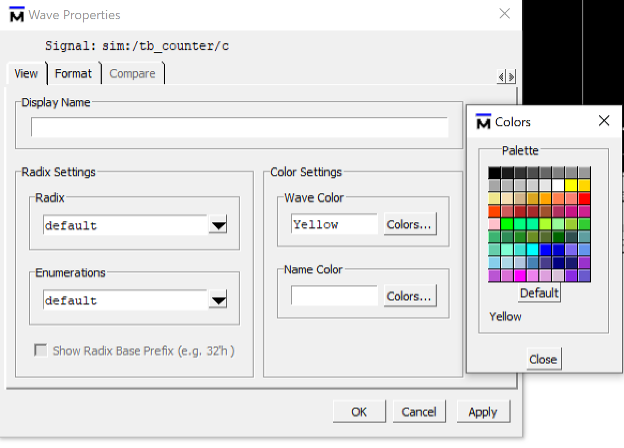Open the Compare tab
624x448 pixels.
tap(132, 74)
